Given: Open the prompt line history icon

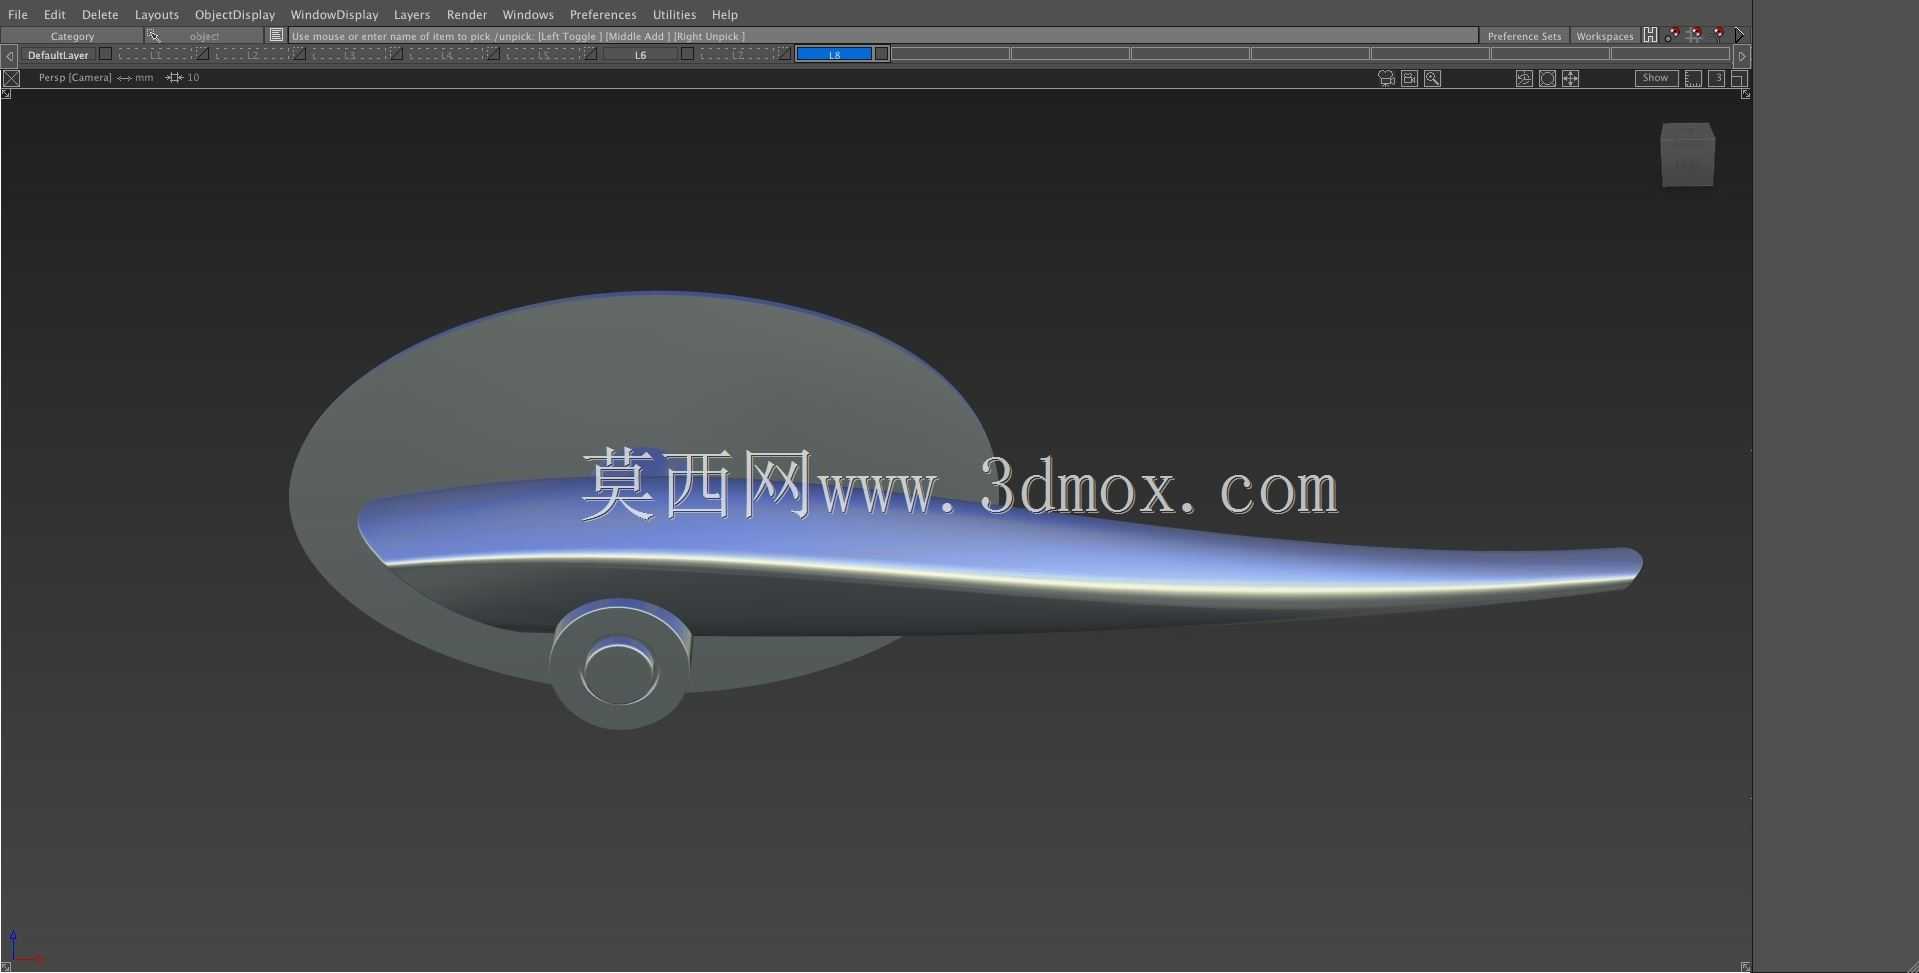Looking at the screenshot, I should click(276, 35).
